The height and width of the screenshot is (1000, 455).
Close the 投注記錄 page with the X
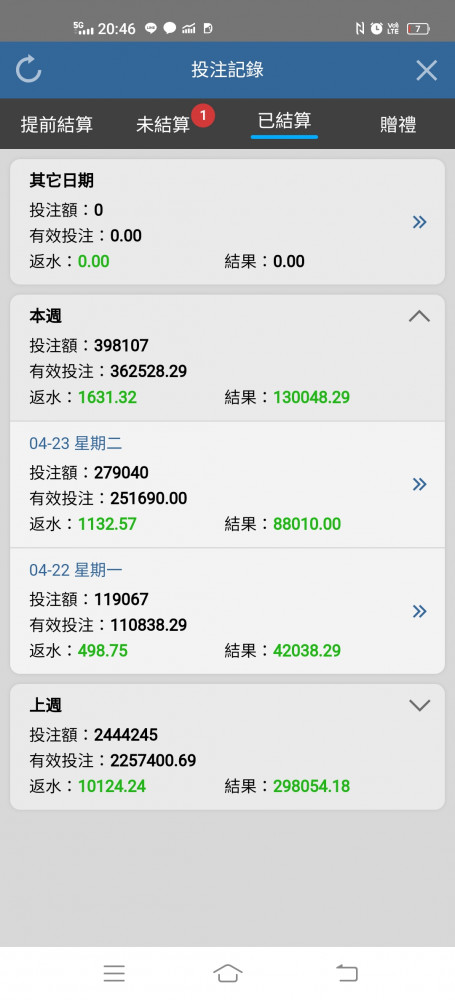426,70
